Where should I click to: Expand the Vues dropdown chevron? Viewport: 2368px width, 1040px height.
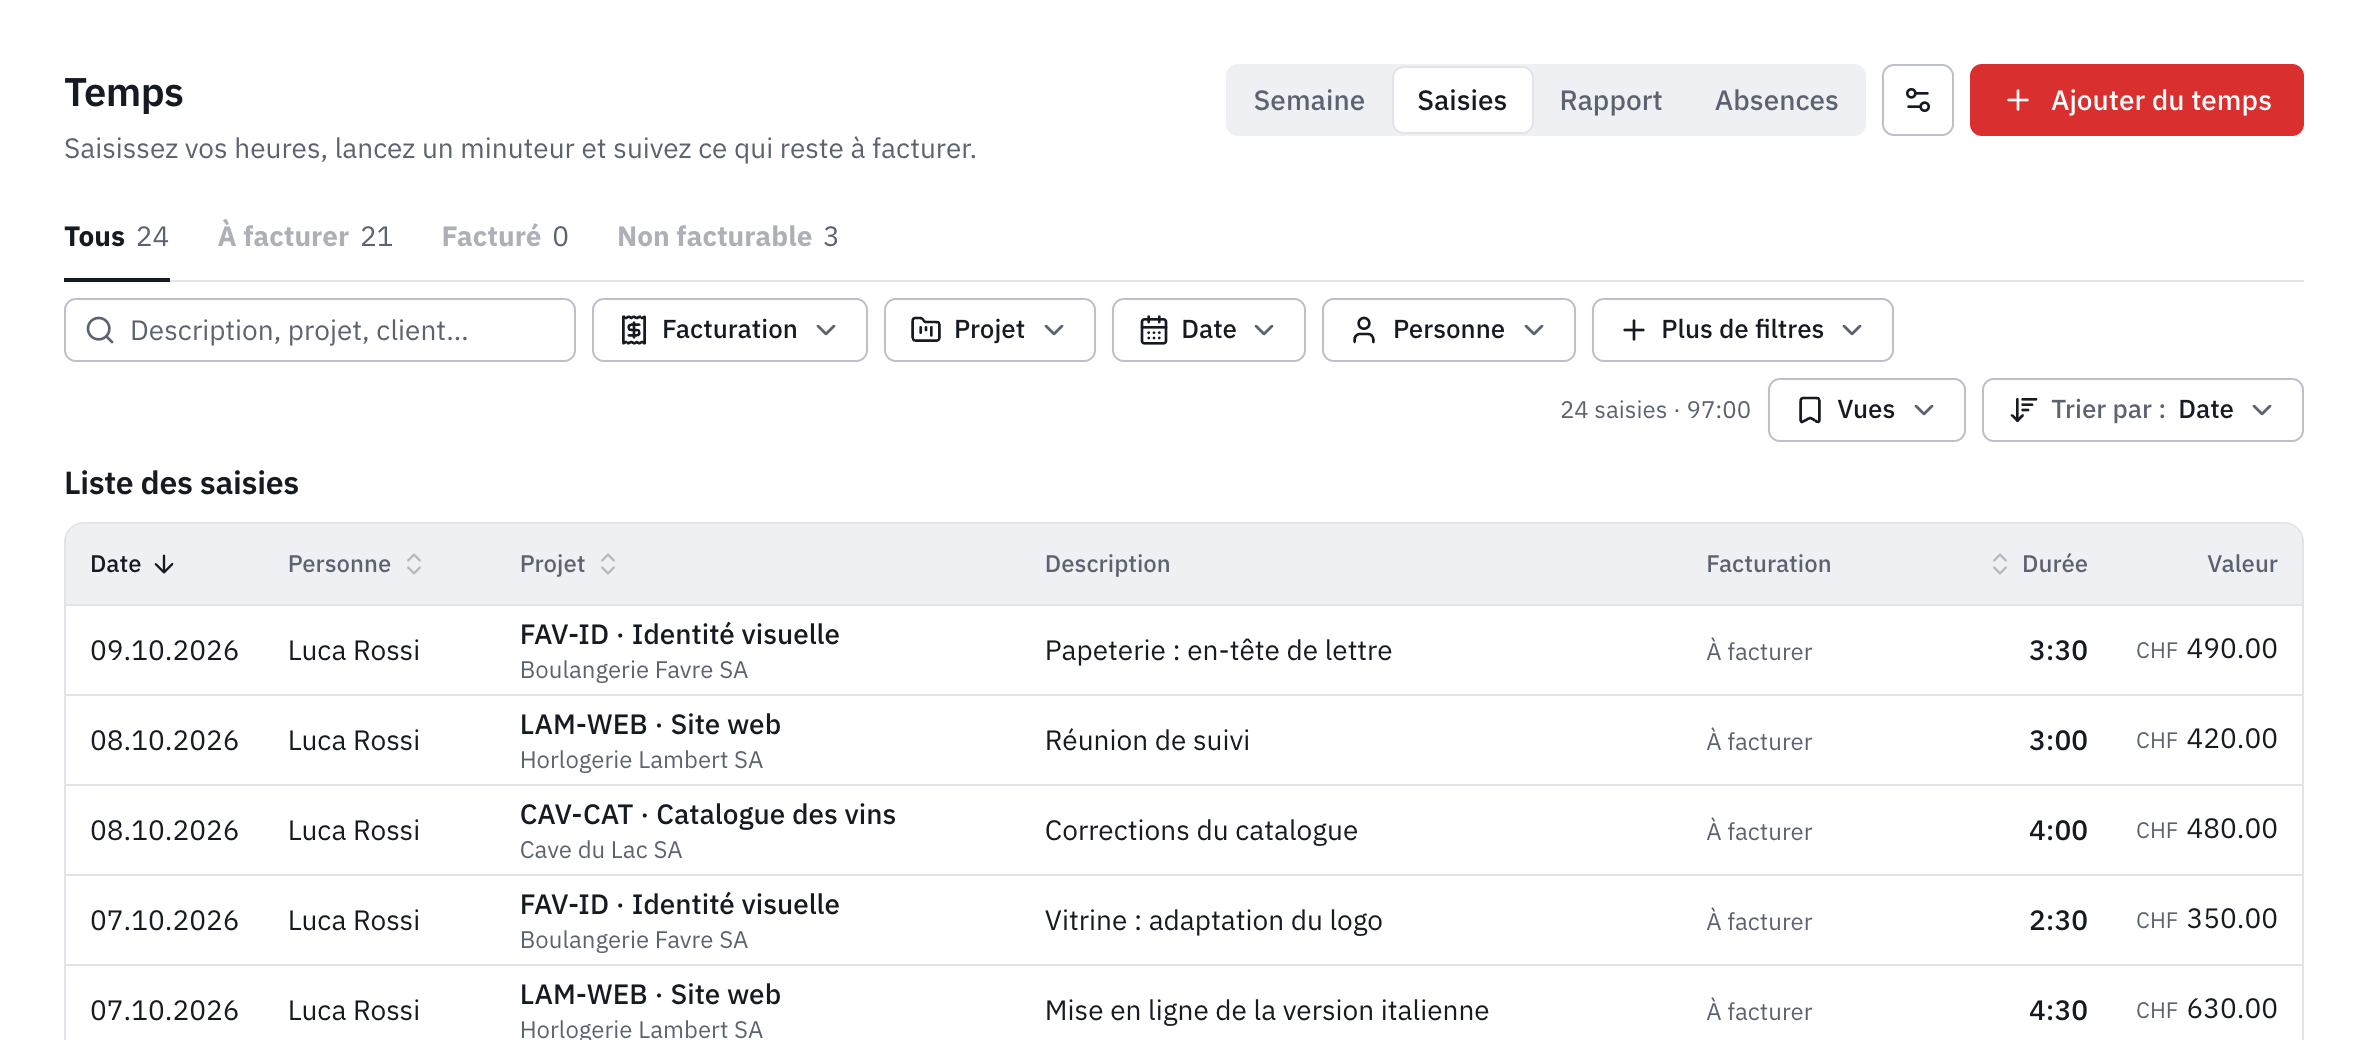click(1924, 410)
